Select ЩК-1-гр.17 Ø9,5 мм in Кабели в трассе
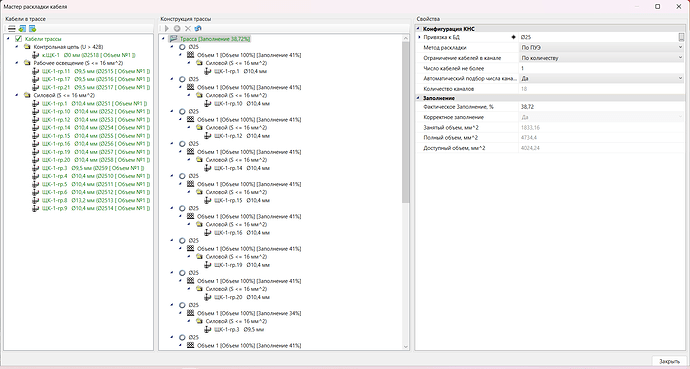This screenshot has height=369, width=690. (x=95, y=79)
